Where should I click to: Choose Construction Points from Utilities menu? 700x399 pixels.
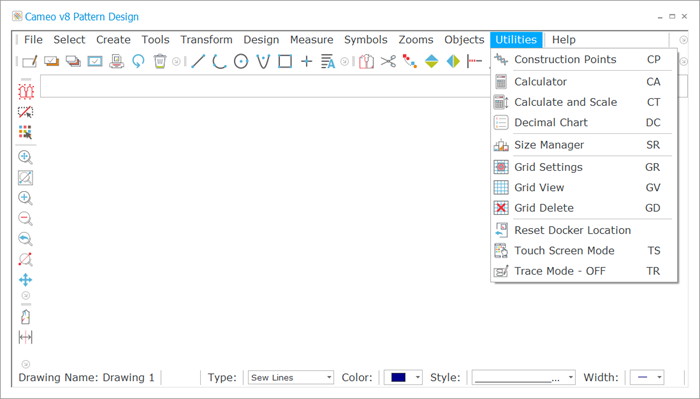point(584,59)
